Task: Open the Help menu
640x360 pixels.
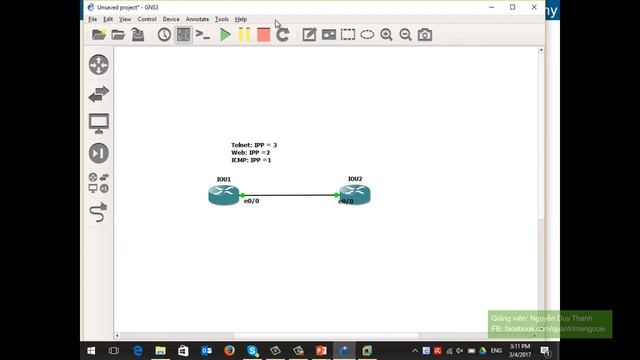Action: [241, 19]
